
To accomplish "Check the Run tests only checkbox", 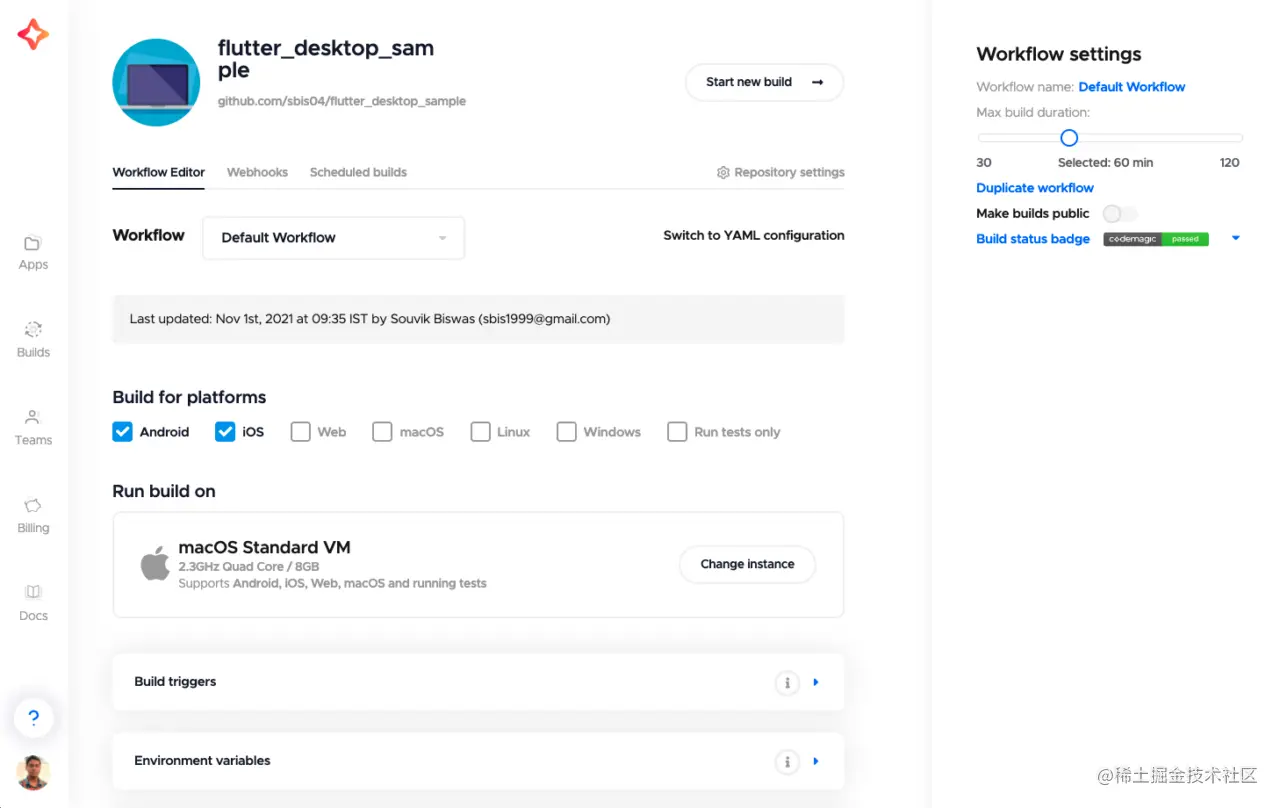I will point(677,432).
